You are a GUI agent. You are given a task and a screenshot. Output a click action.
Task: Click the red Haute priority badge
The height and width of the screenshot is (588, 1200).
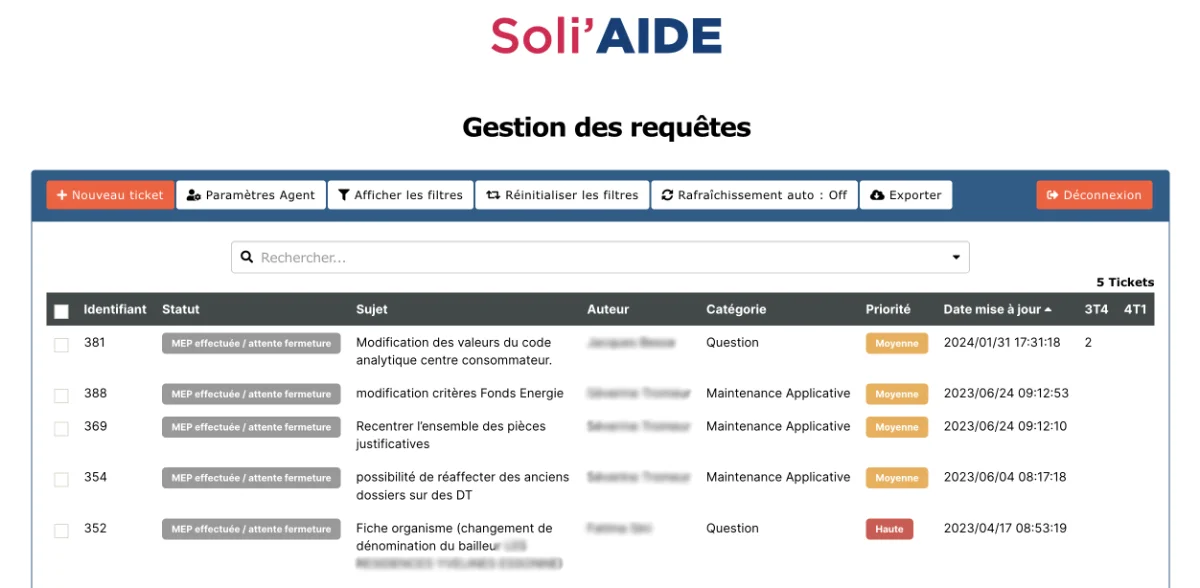coord(889,529)
